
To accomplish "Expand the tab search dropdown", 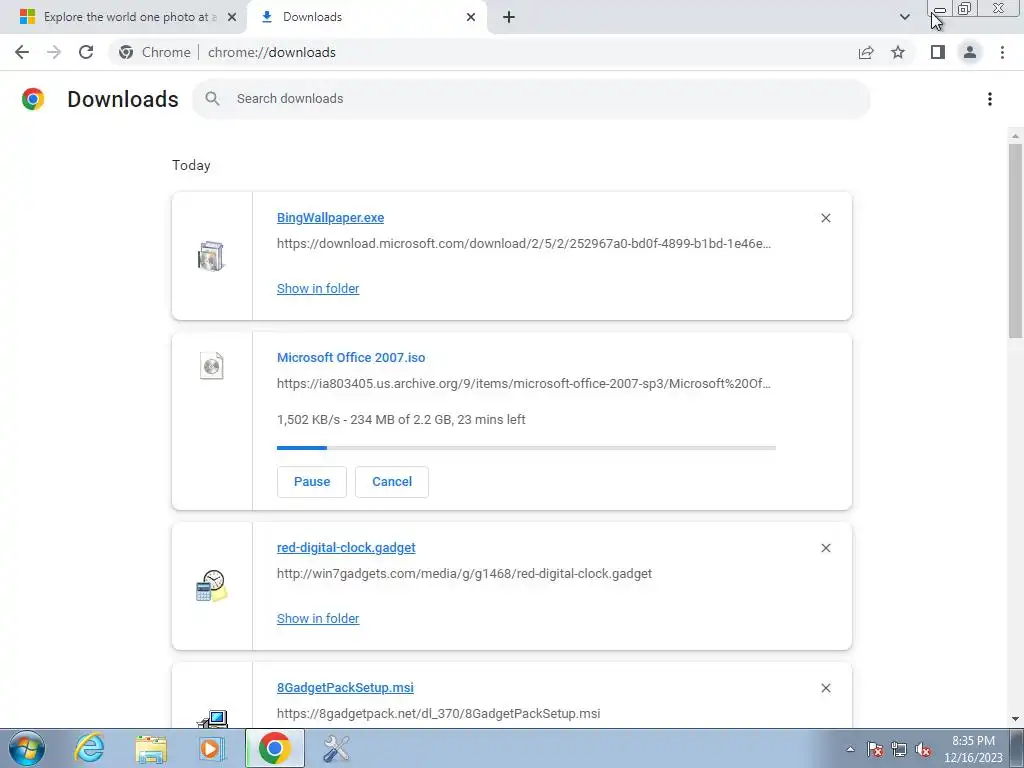I will pos(904,17).
